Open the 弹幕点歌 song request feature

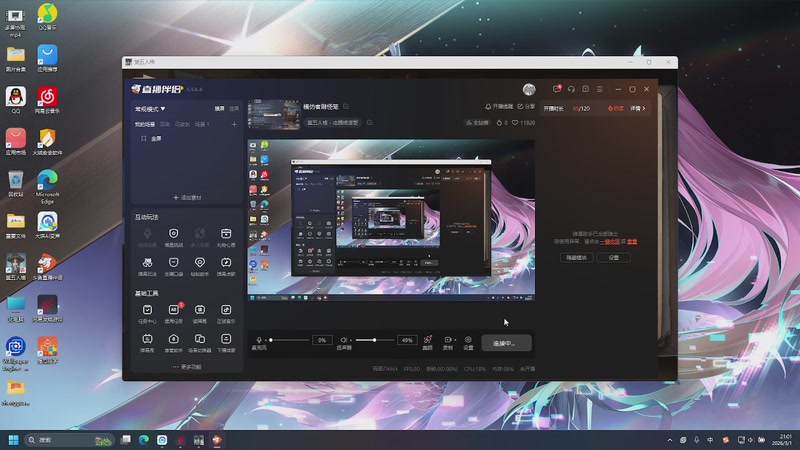coord(226,266)
